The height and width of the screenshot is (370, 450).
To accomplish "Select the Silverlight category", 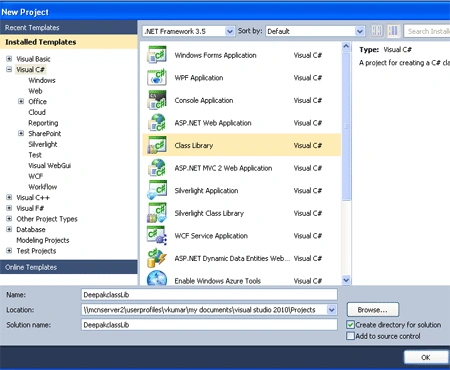I will (x=43, y=144).
